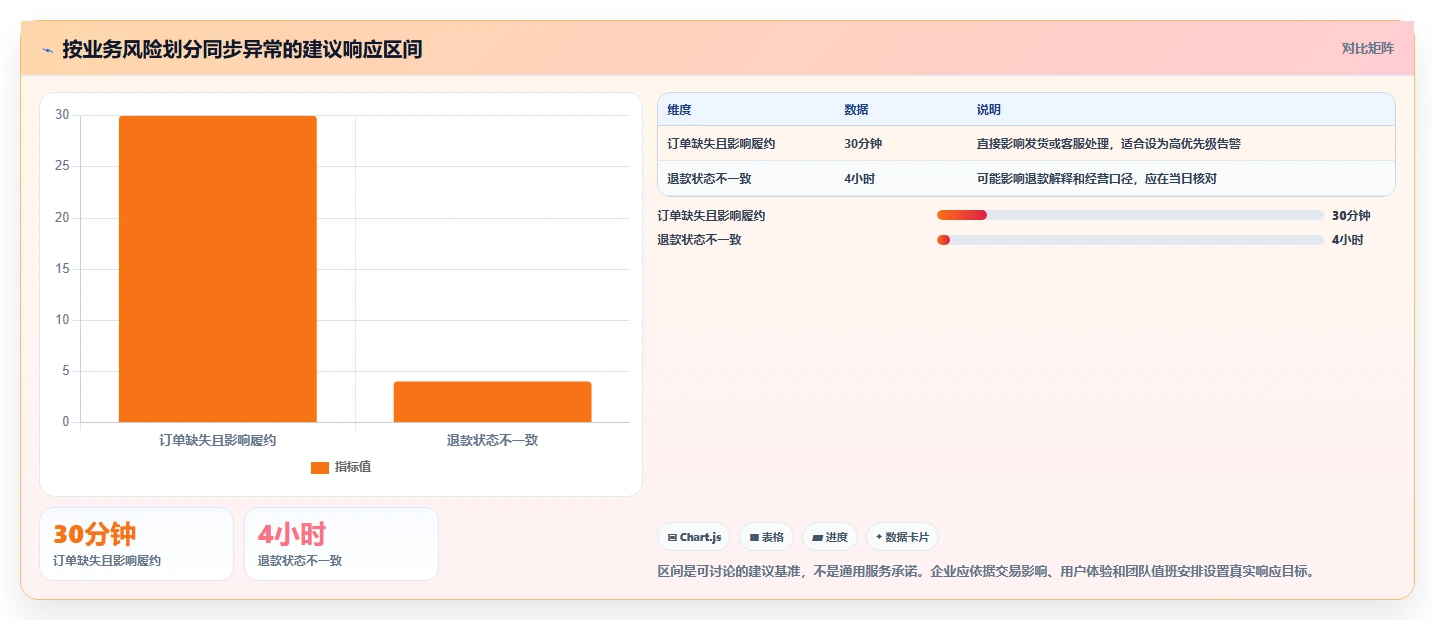Click description 直接影响发货或客服处理

pos(1108,144)
